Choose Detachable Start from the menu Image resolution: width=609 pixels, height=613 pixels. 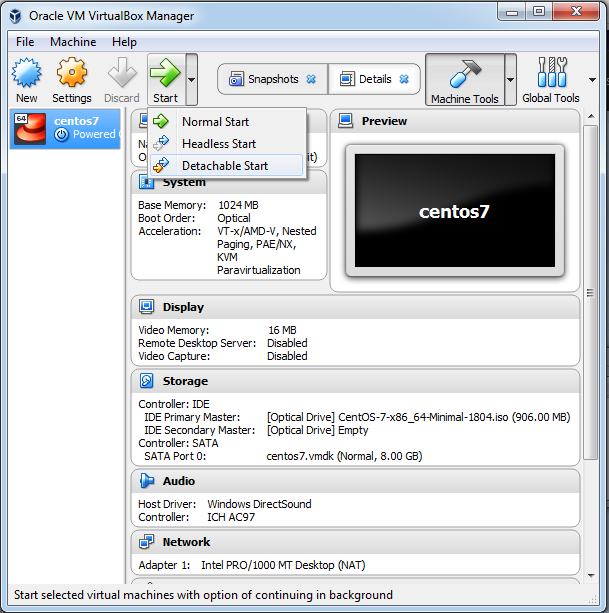pos(227,165)
